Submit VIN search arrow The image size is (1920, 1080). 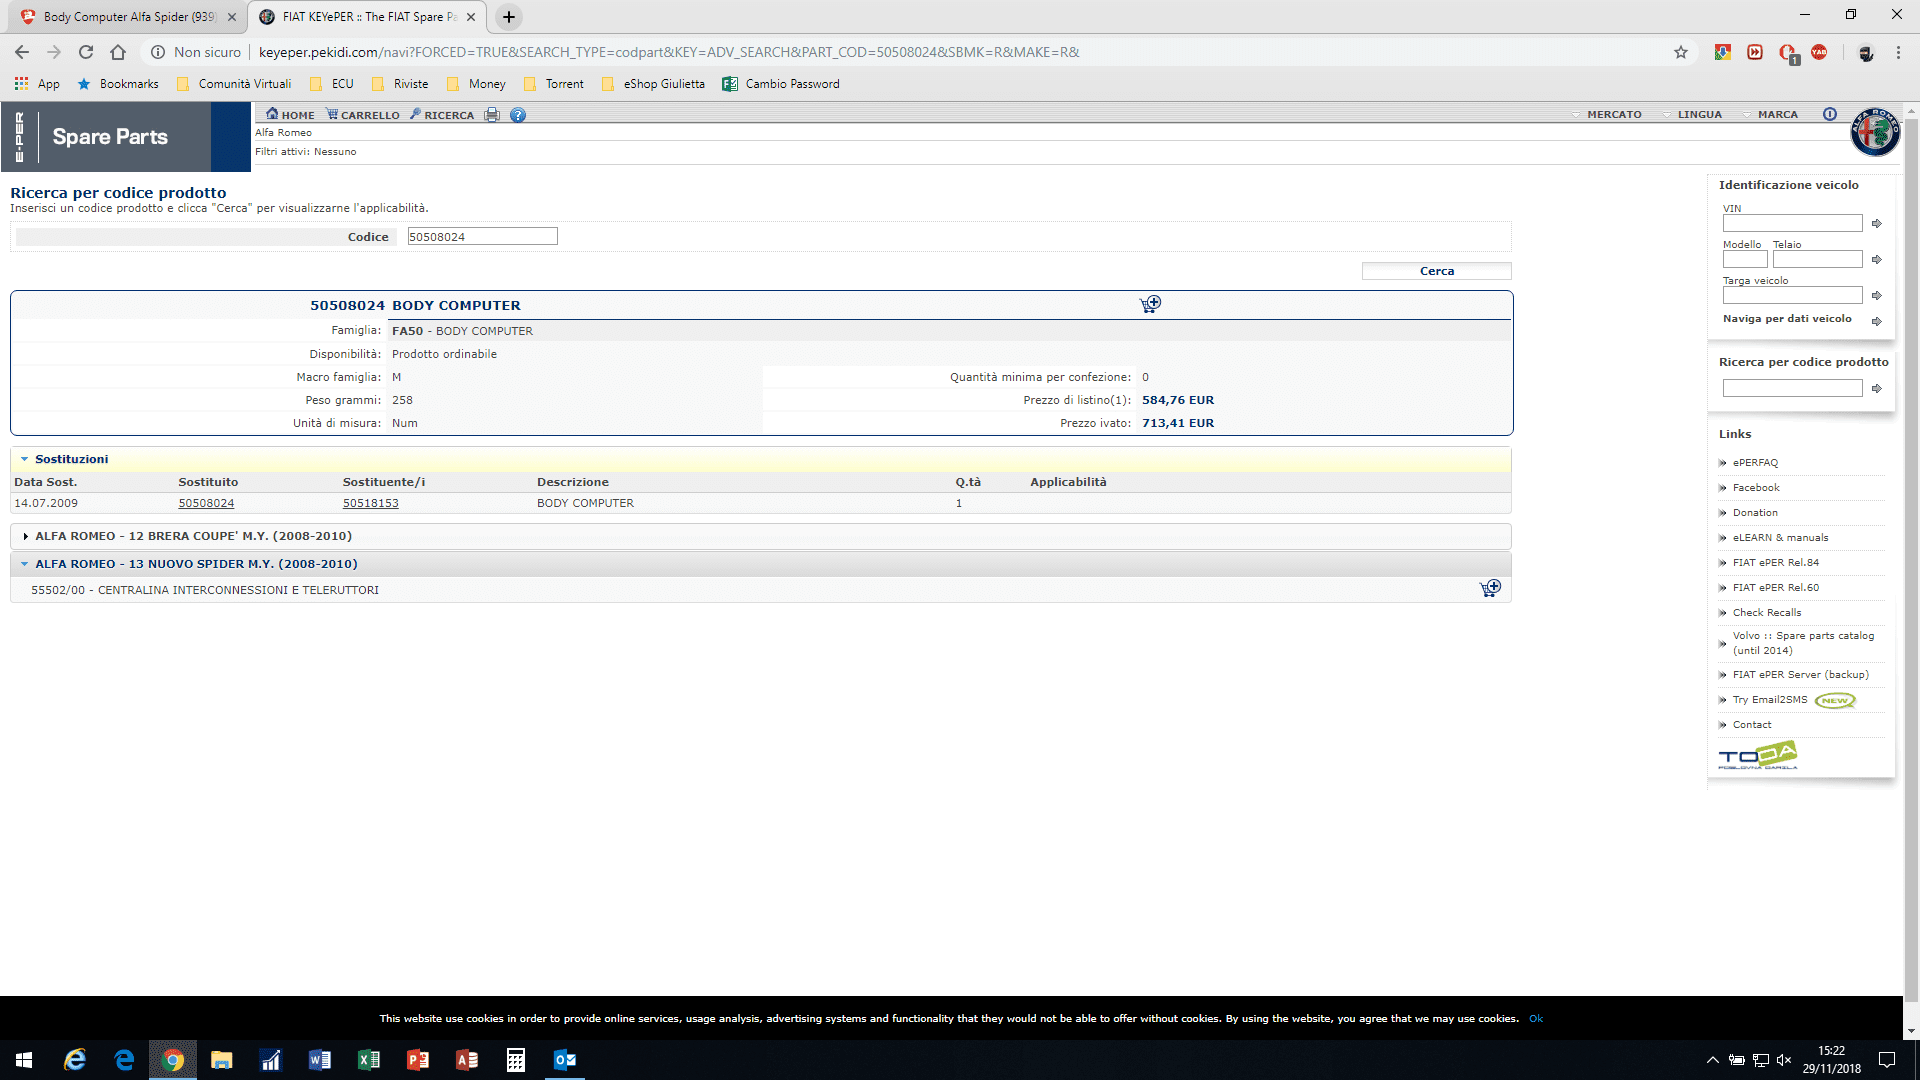tap(1877, 224)
